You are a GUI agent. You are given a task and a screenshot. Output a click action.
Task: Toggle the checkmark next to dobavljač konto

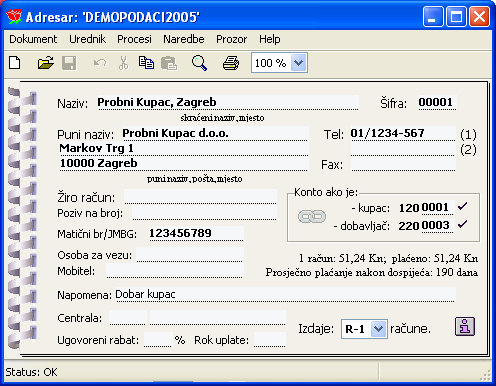click(x=463, y=224)
